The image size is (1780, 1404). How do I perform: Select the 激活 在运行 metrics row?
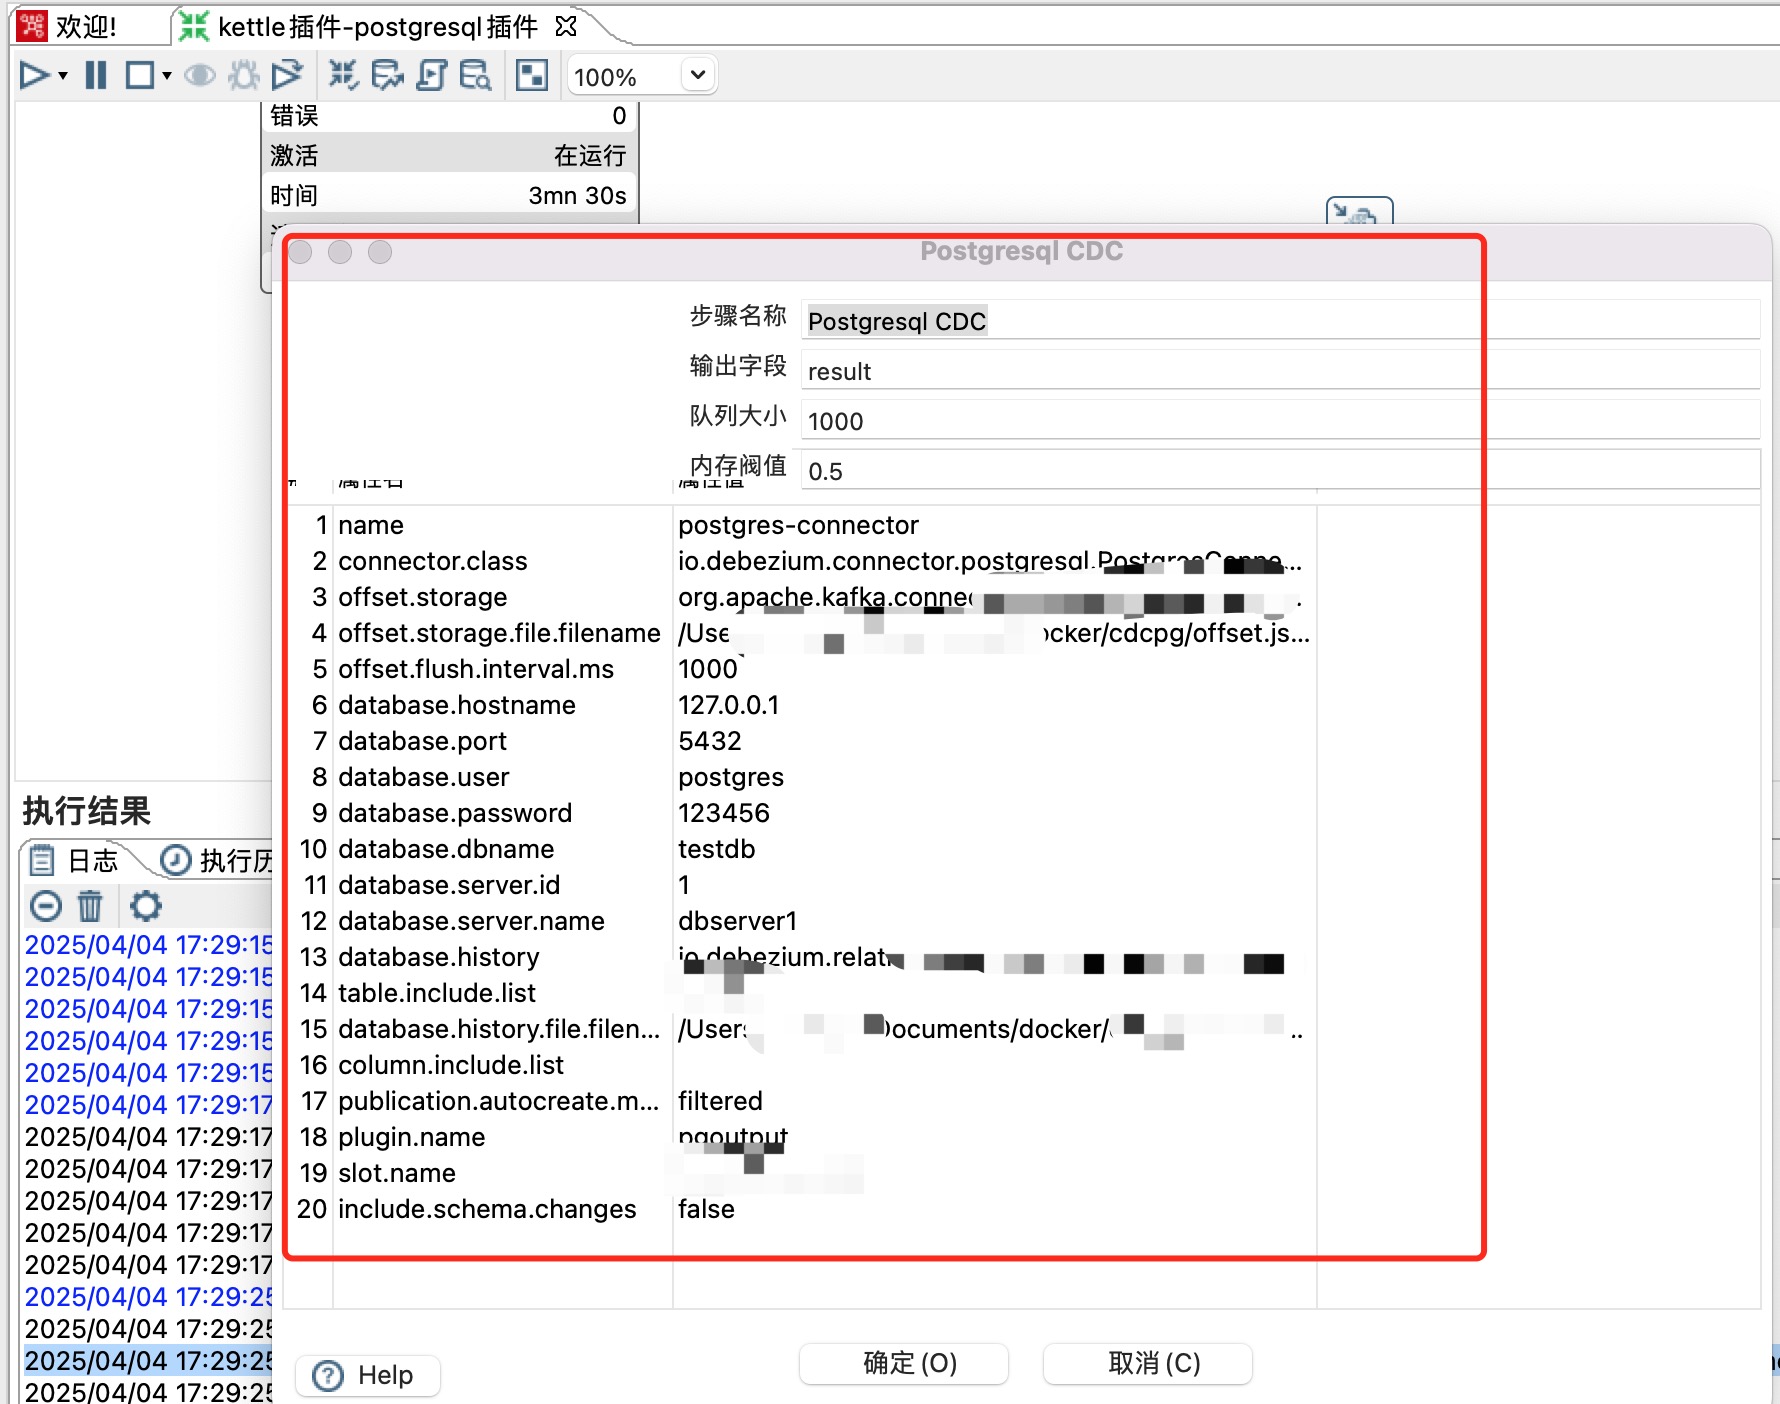pos(448,155)
